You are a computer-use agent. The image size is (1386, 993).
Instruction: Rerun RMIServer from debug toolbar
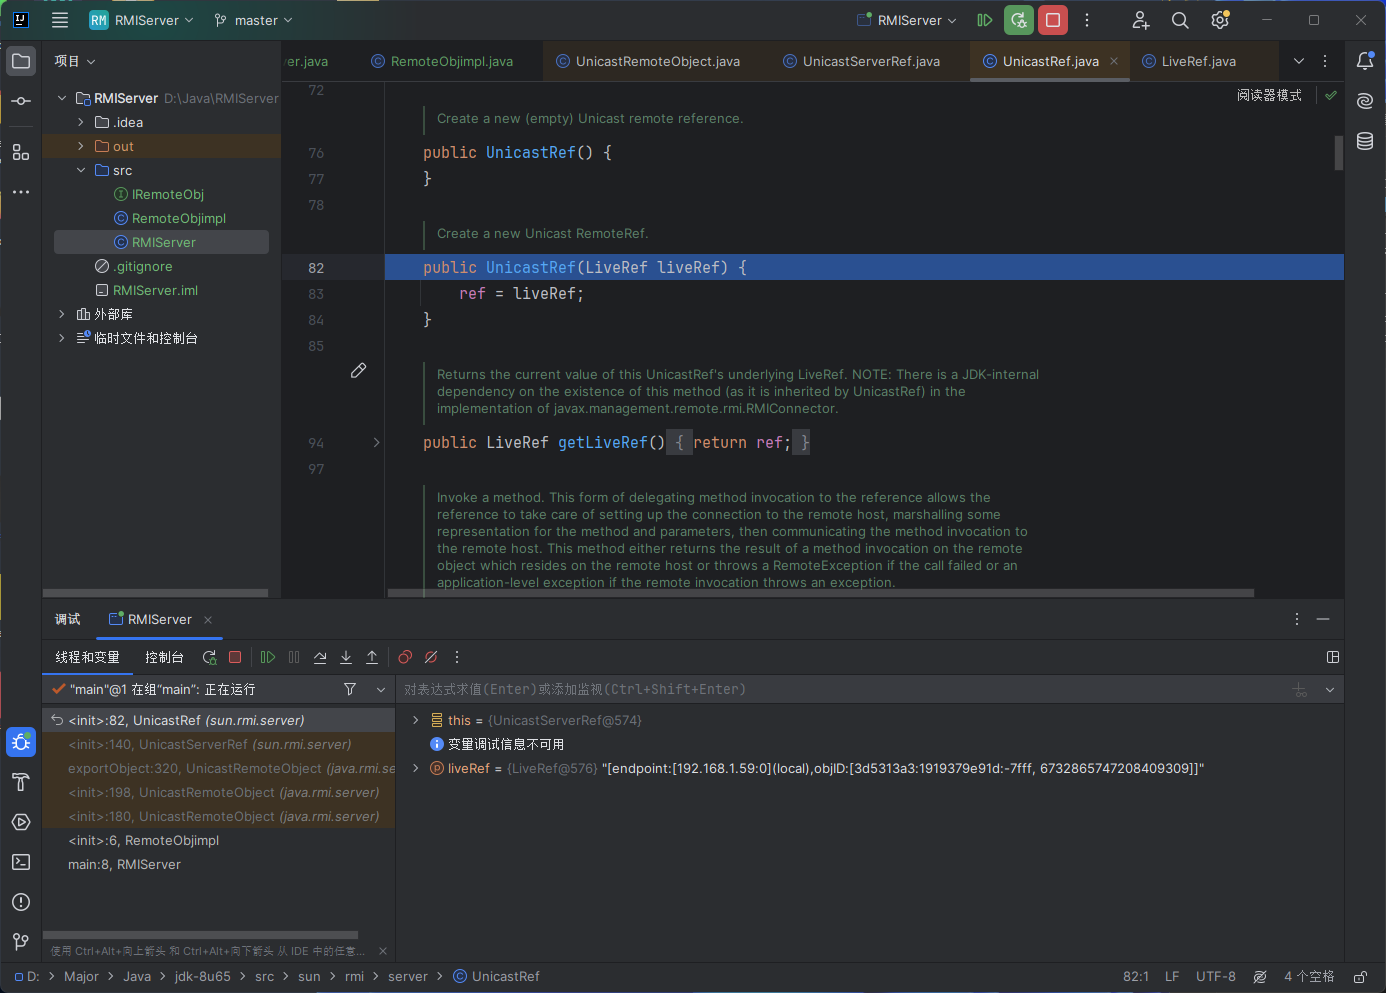click(x=209, y=657)
